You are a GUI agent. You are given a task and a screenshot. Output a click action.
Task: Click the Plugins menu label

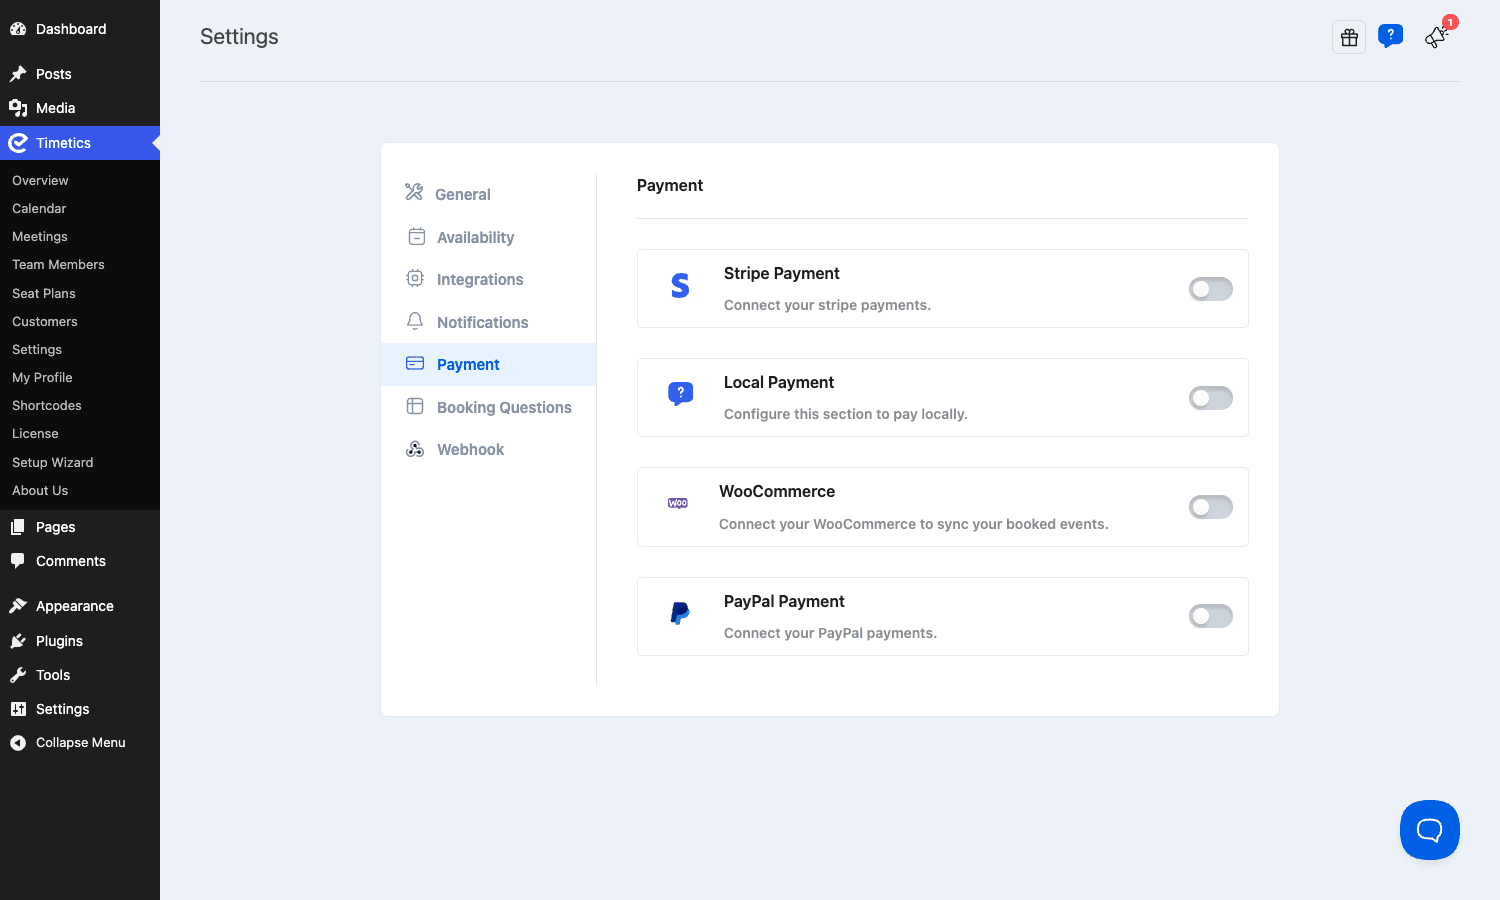tap(59, 641)
